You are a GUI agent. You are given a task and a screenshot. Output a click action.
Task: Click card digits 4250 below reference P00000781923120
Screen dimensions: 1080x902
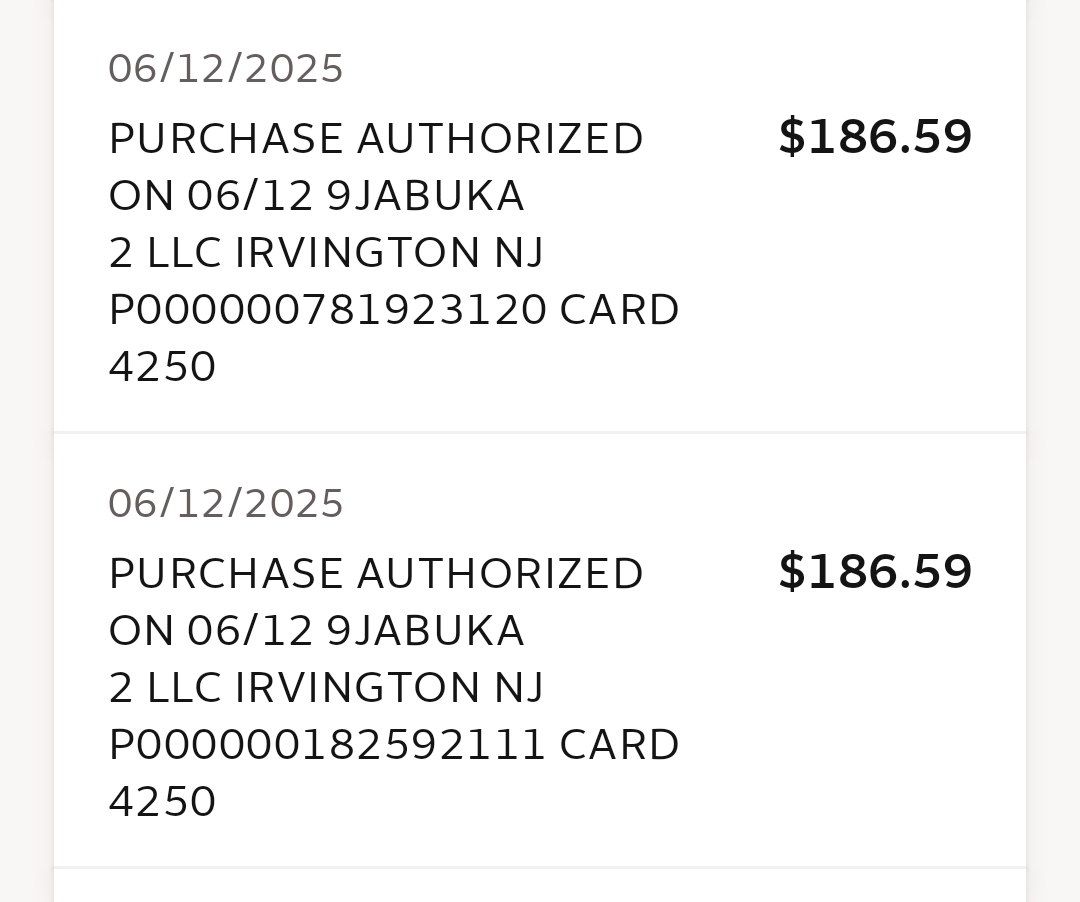point(162,368)
